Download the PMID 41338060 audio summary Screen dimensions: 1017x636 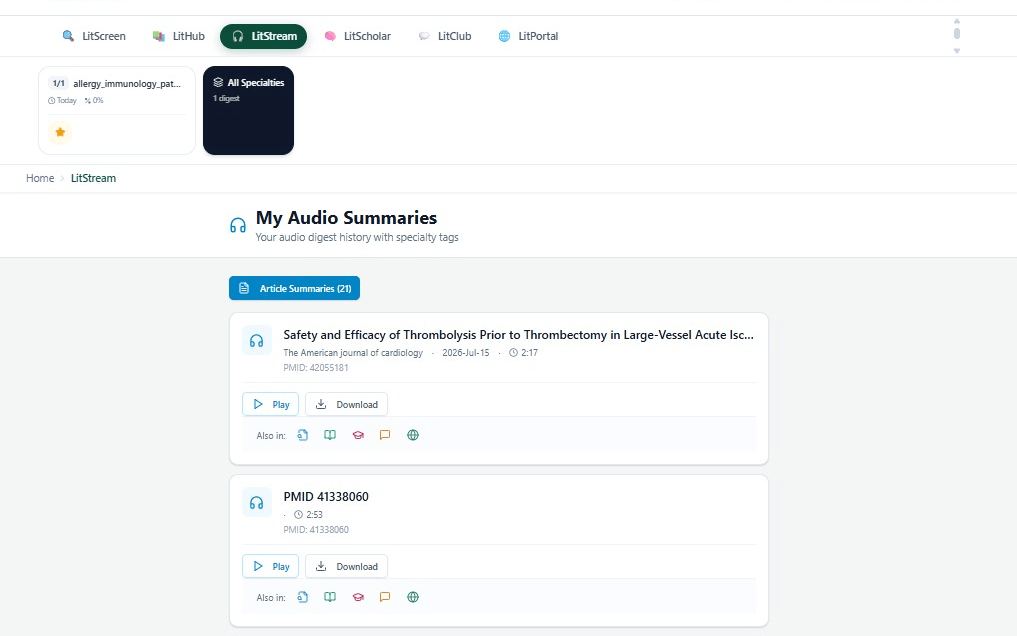click(x=346, y=567)
